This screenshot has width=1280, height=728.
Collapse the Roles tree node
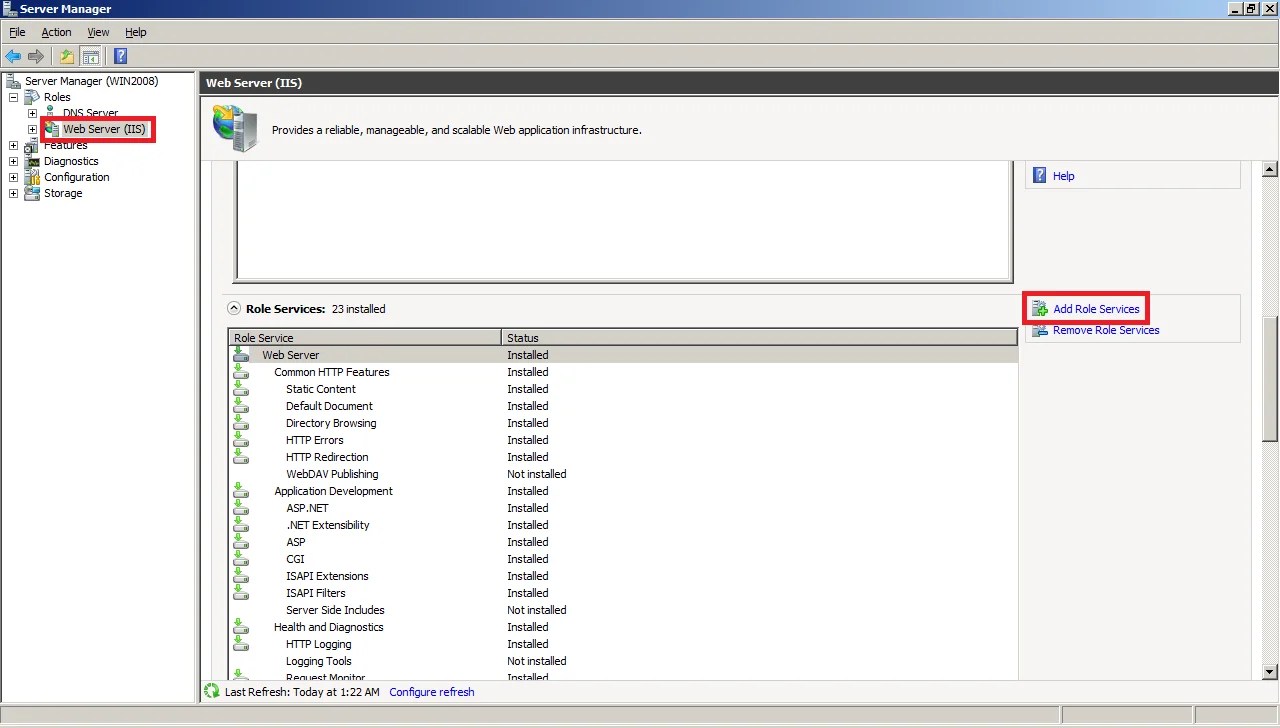point(13,97)
